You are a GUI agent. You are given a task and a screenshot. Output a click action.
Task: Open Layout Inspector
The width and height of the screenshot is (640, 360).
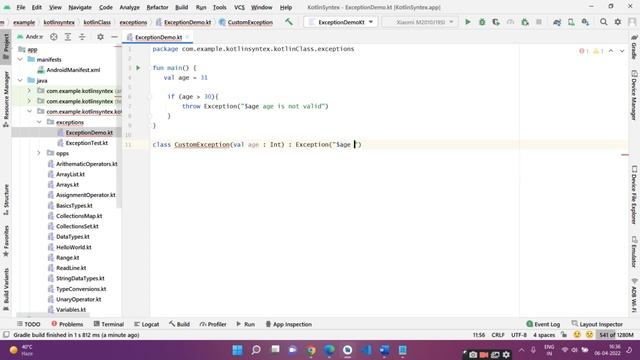coord(597,324)
